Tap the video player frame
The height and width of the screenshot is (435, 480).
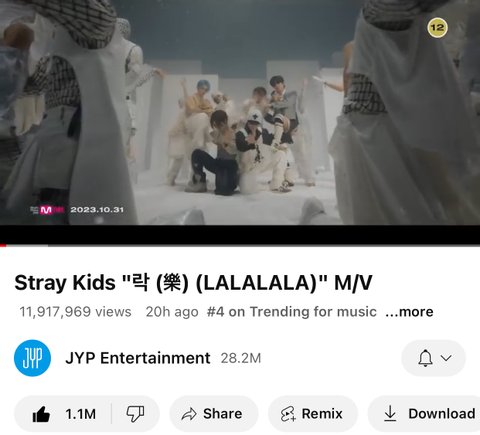[240, 112]
